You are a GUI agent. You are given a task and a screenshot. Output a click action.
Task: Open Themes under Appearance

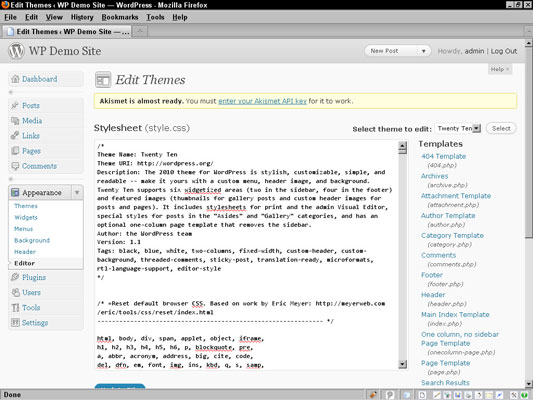pos(26,206)
